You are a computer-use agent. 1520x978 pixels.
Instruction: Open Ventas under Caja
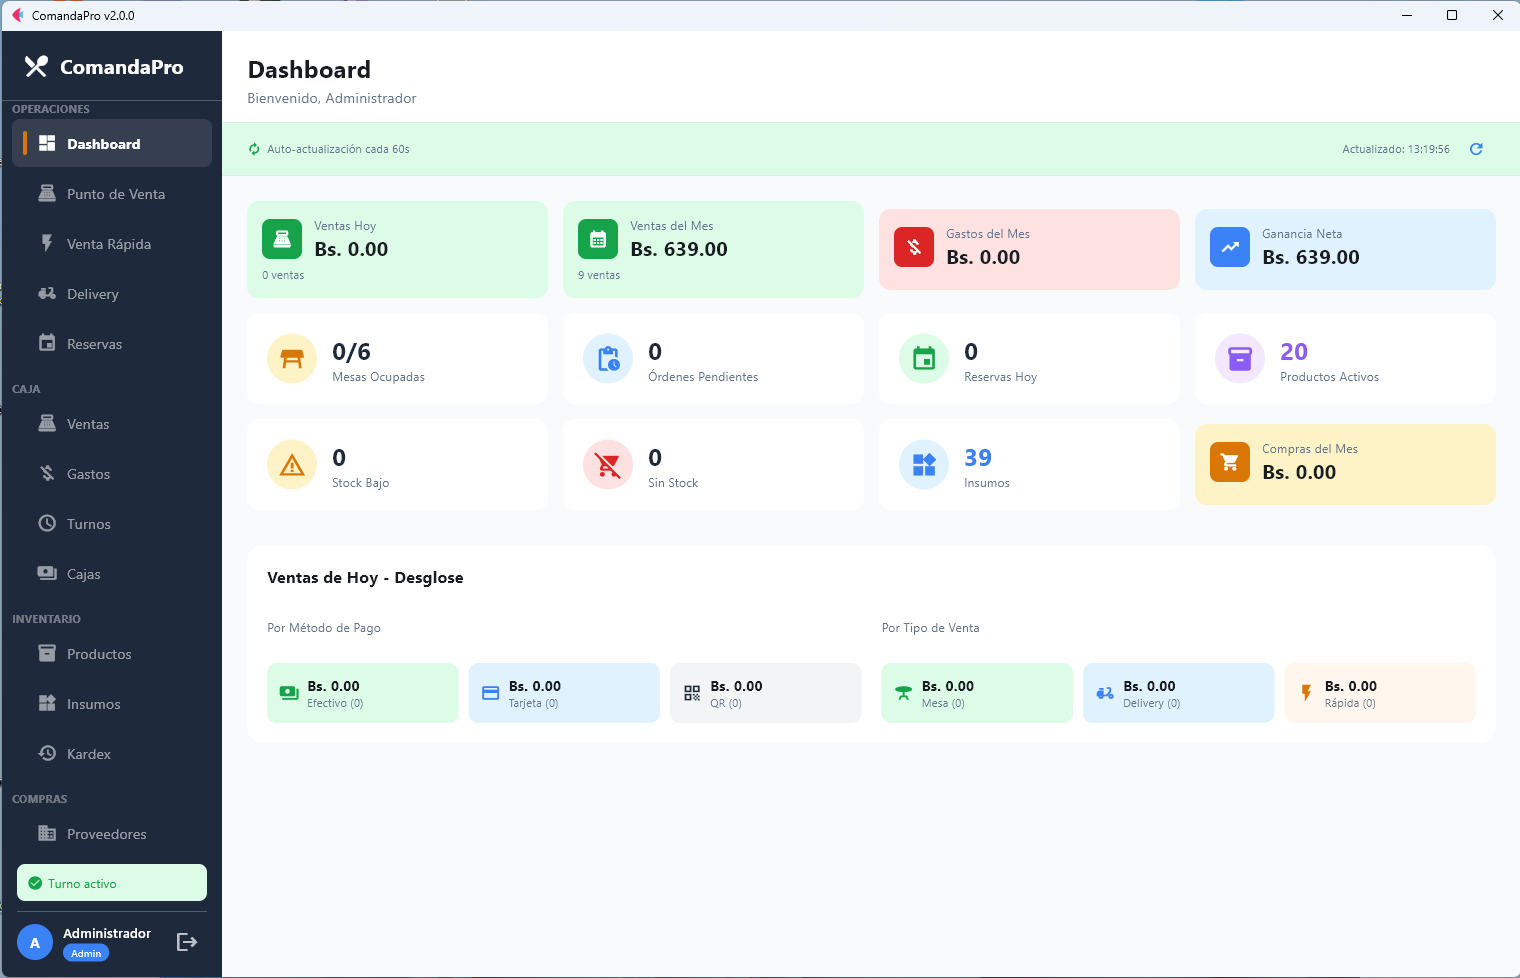click(112, 423)
